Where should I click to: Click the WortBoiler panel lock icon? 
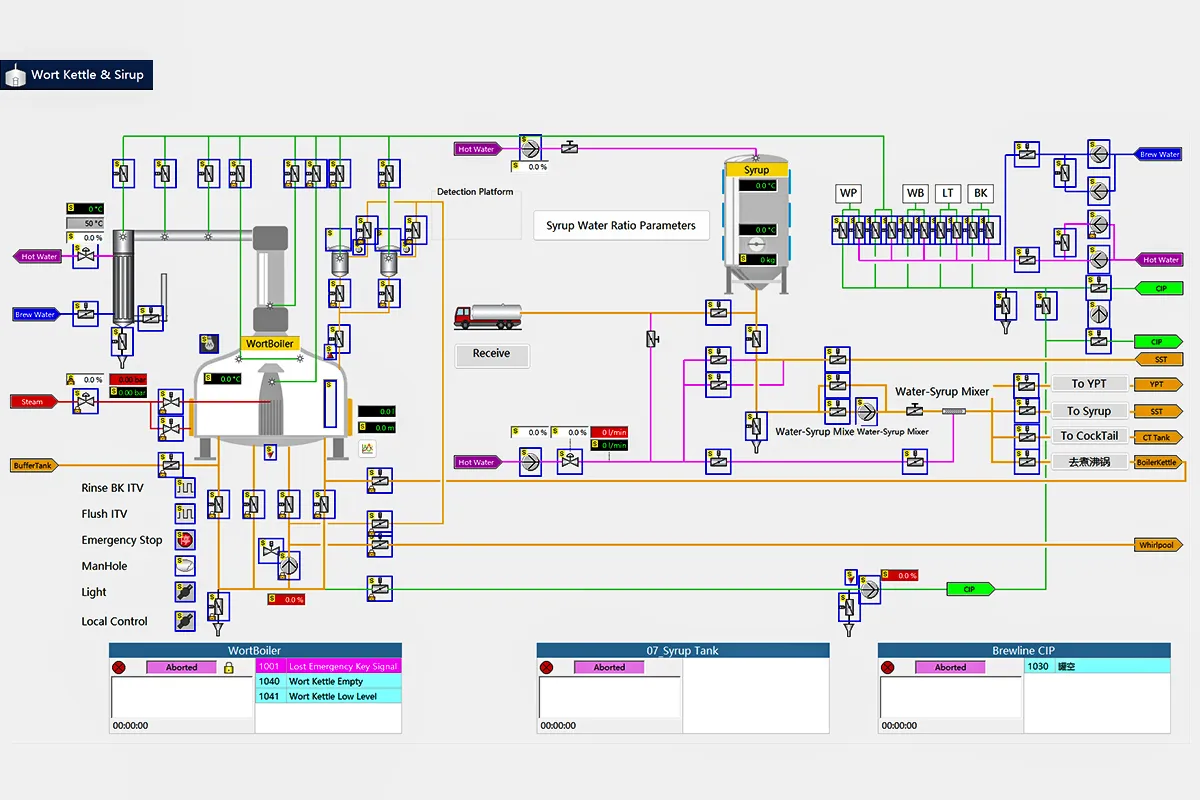228,667
